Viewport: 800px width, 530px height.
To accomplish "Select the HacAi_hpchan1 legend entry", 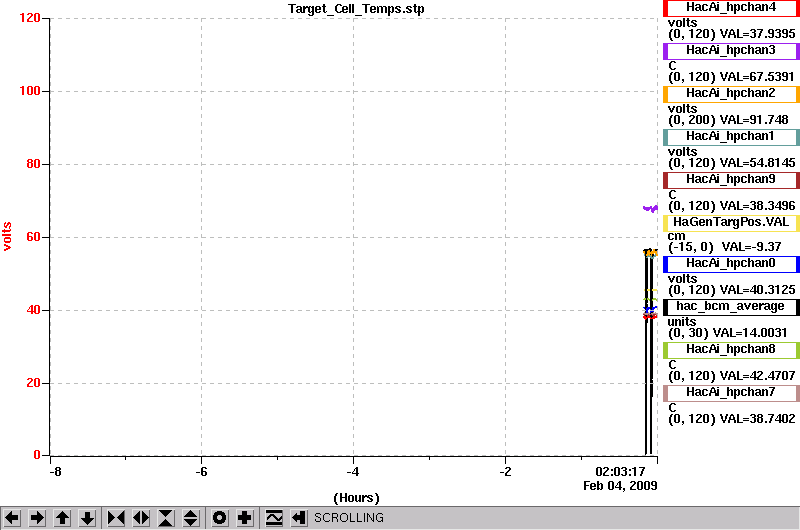I will point(731,137).
